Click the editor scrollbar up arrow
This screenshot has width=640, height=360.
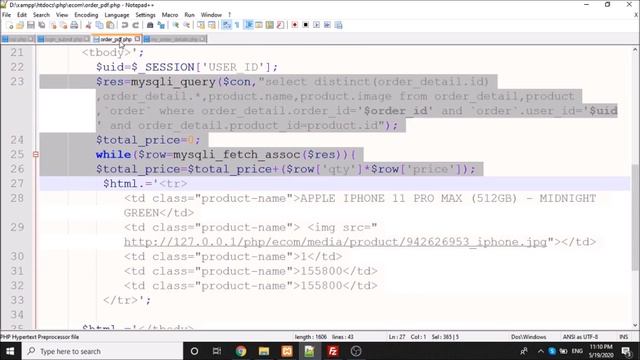click(x=635, y=50)
